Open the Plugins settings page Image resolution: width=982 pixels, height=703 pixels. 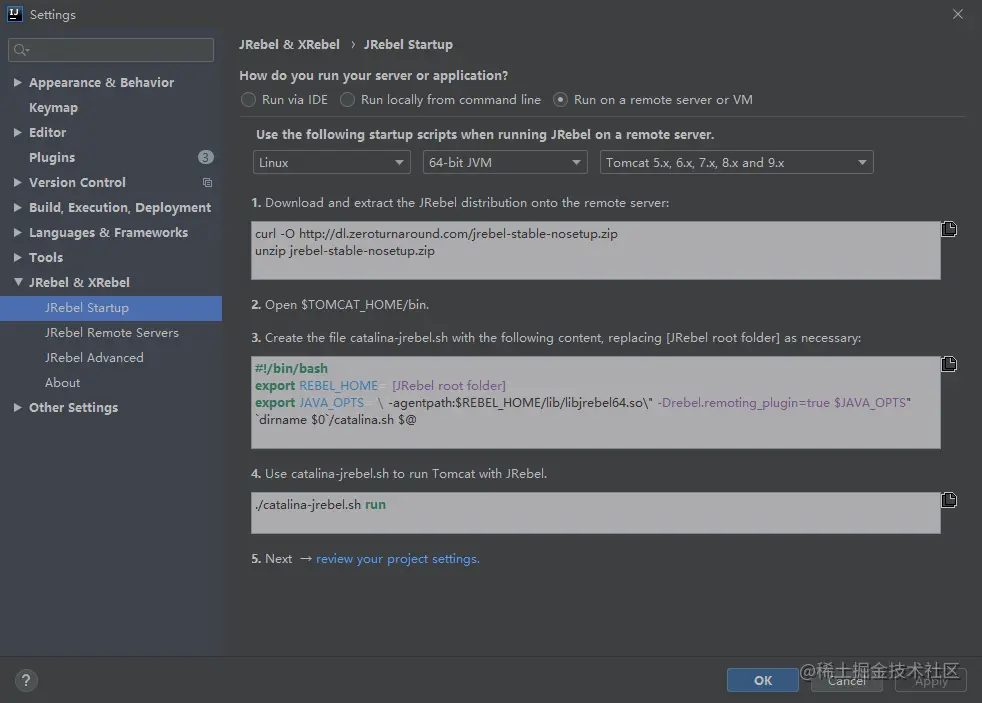tap(52, 158)
